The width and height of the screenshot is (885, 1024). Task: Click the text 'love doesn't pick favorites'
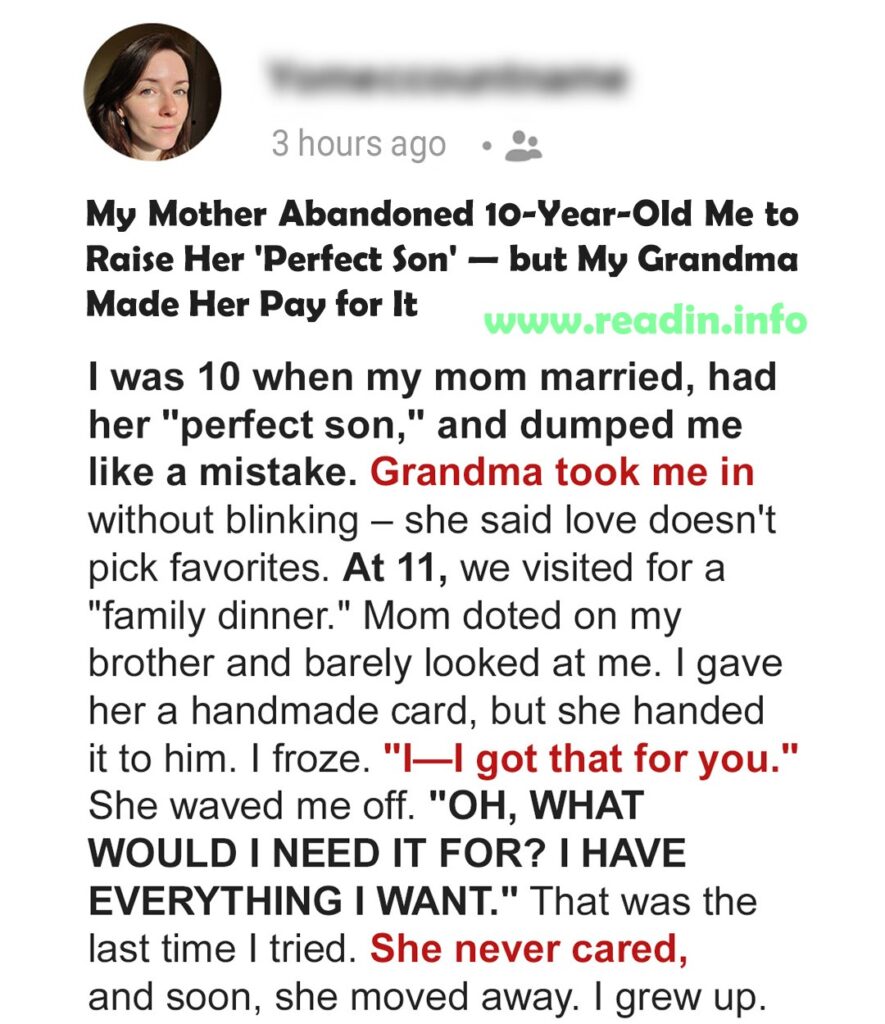click(432, 544)
